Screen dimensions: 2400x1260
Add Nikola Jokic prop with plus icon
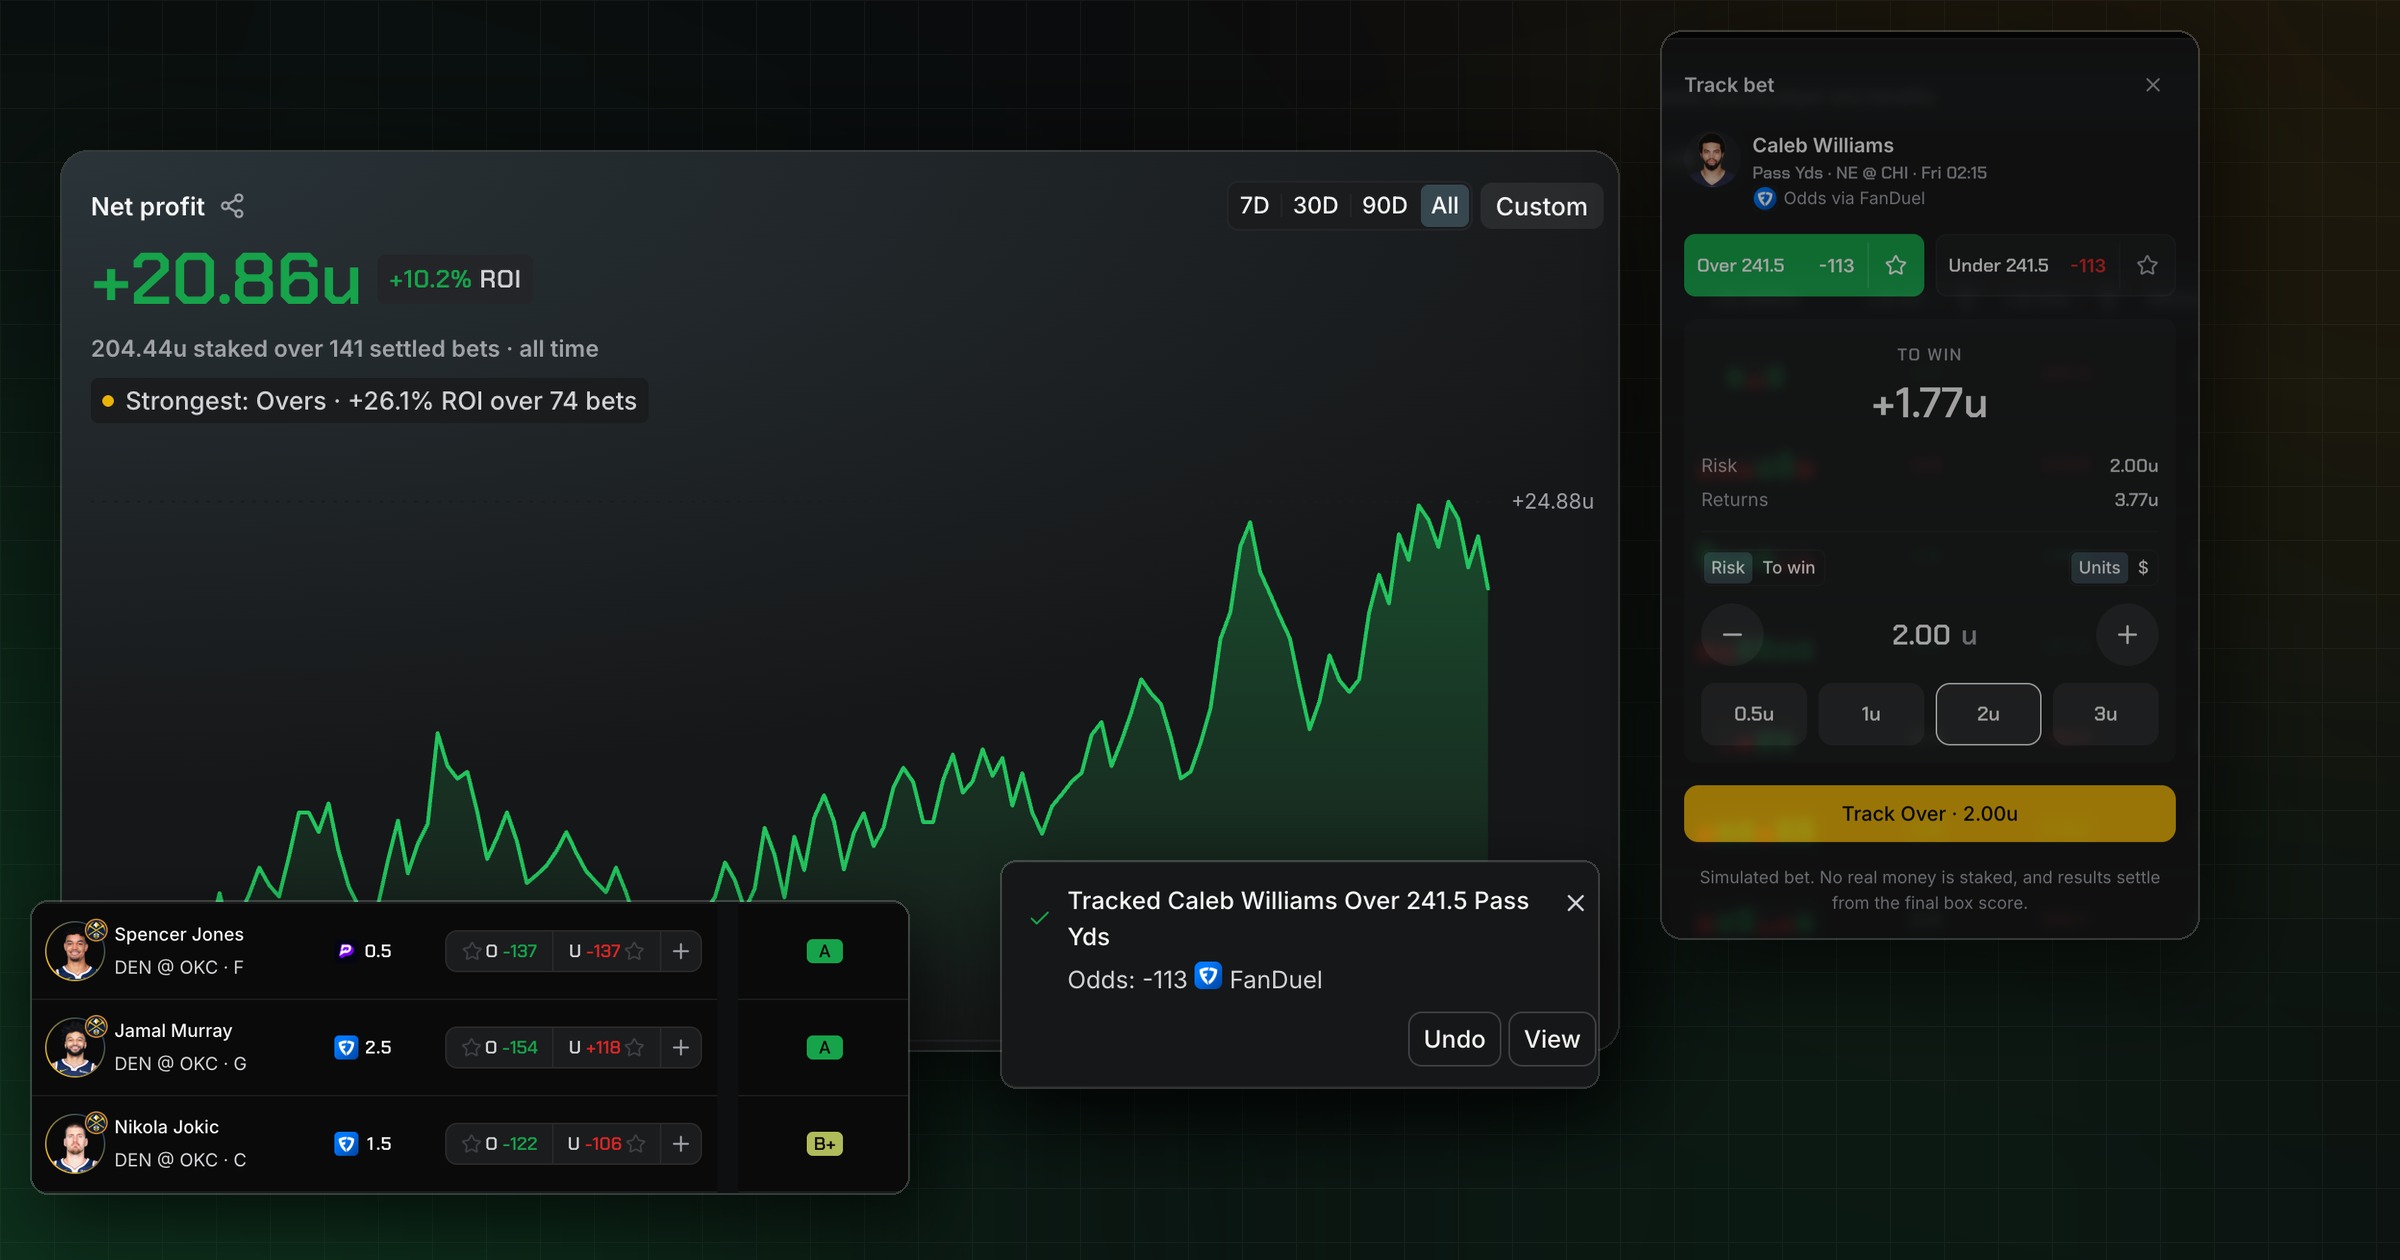tap(680, 1143)
